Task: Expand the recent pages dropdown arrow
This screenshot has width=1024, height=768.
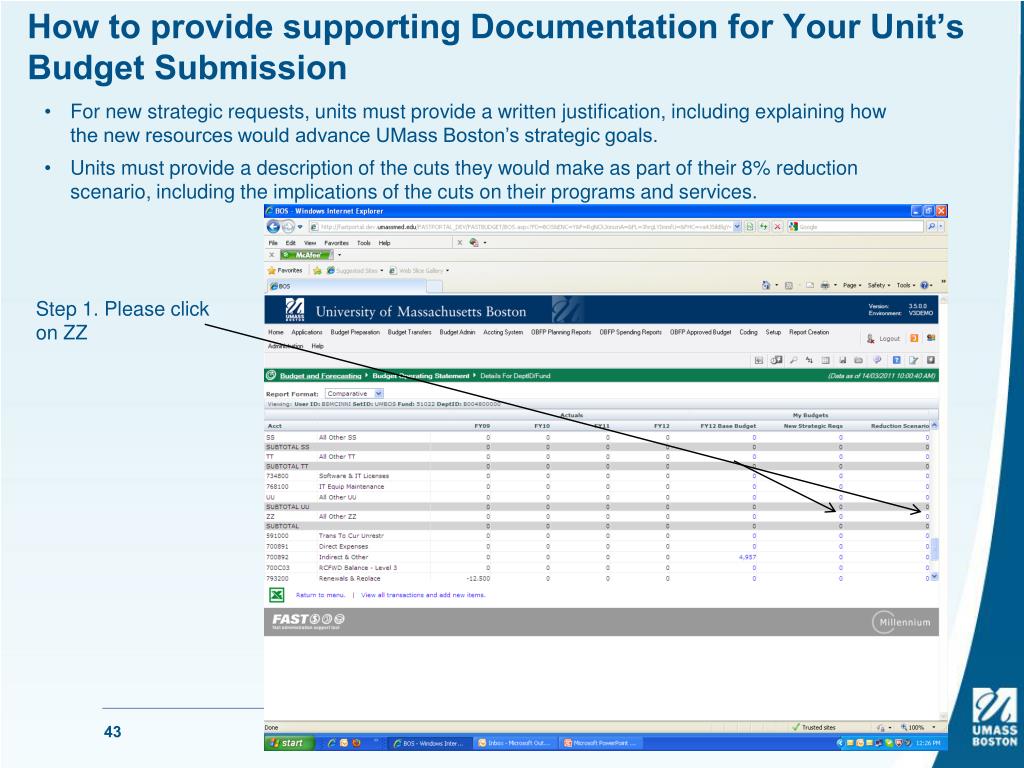Action: coord(300,227)
